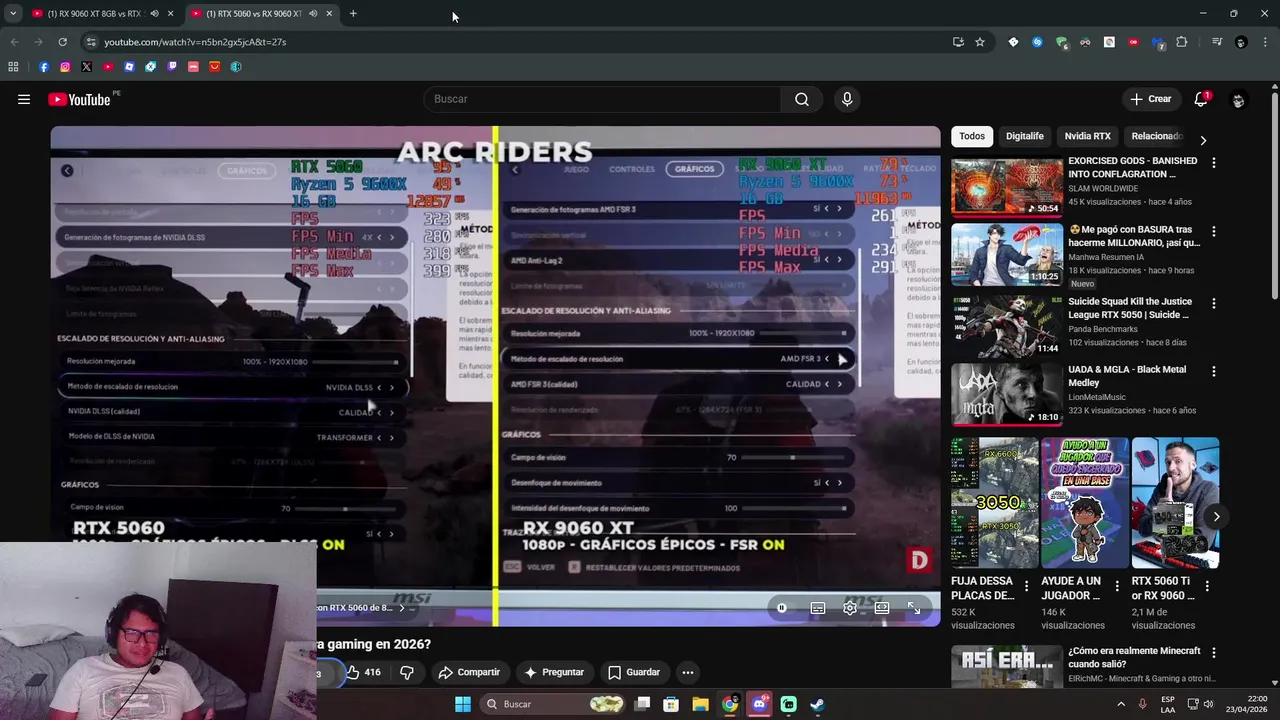The image size is (1280, 720).
Task: Open the Instagram bookmark
Action: [65, 67]
